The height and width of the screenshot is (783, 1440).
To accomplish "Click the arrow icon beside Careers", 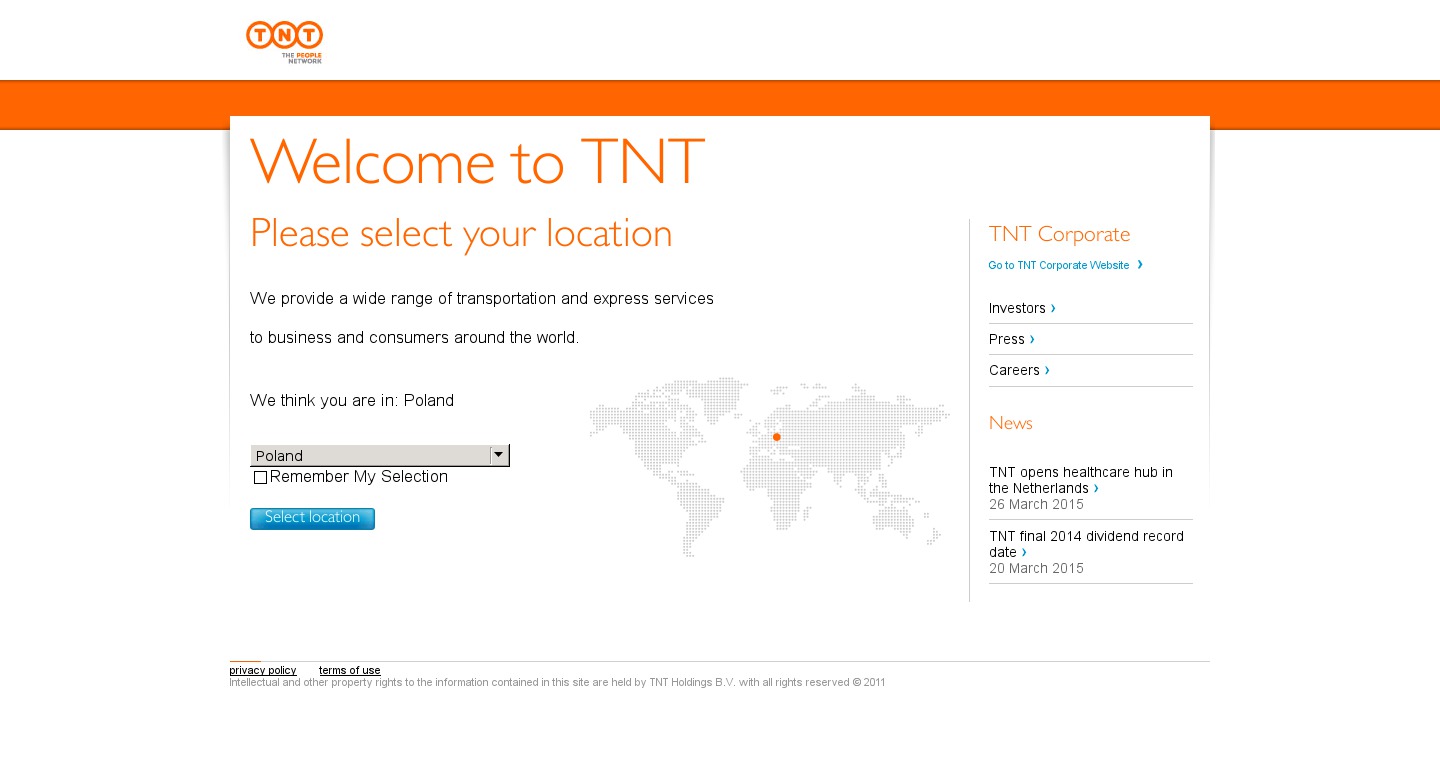I will tap(1047, 370).
